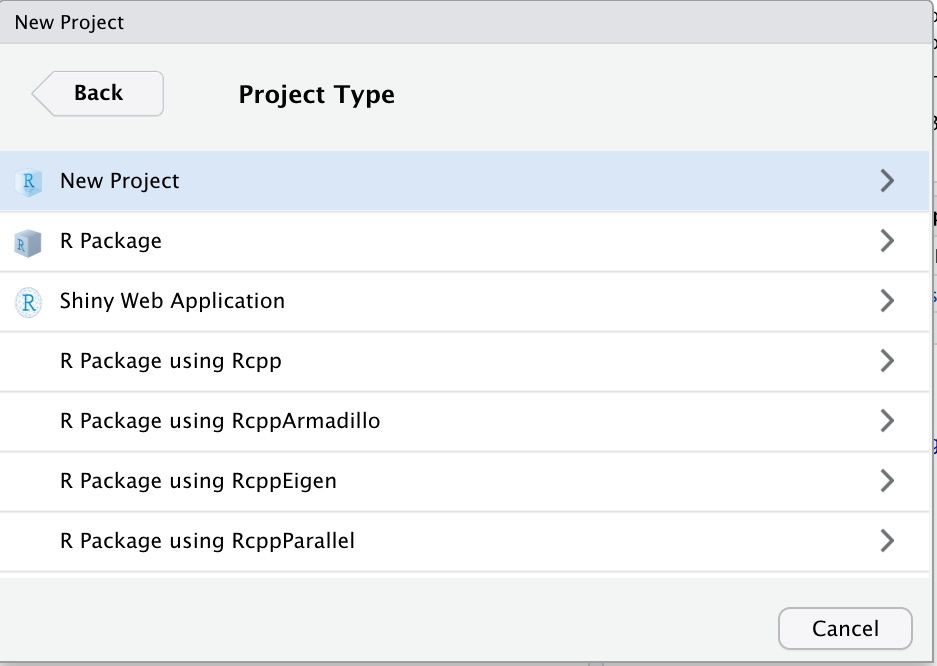Select the New Project list entry
This screenshot has width=937, height=666.
(120, 181)
